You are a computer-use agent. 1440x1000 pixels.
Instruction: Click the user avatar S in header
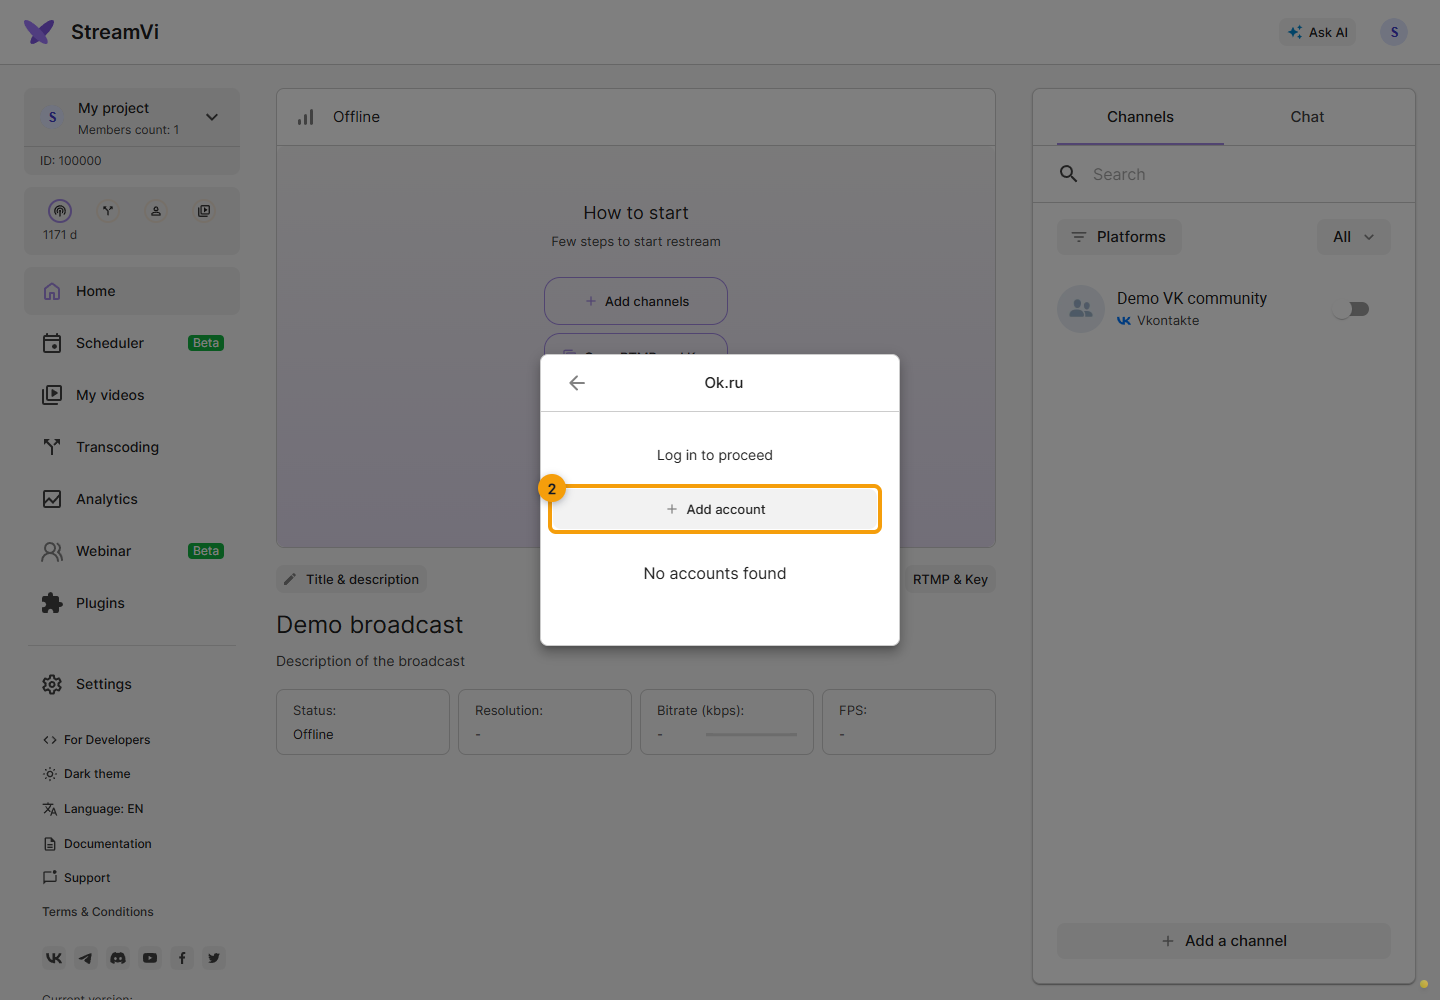pos(1394,32)
